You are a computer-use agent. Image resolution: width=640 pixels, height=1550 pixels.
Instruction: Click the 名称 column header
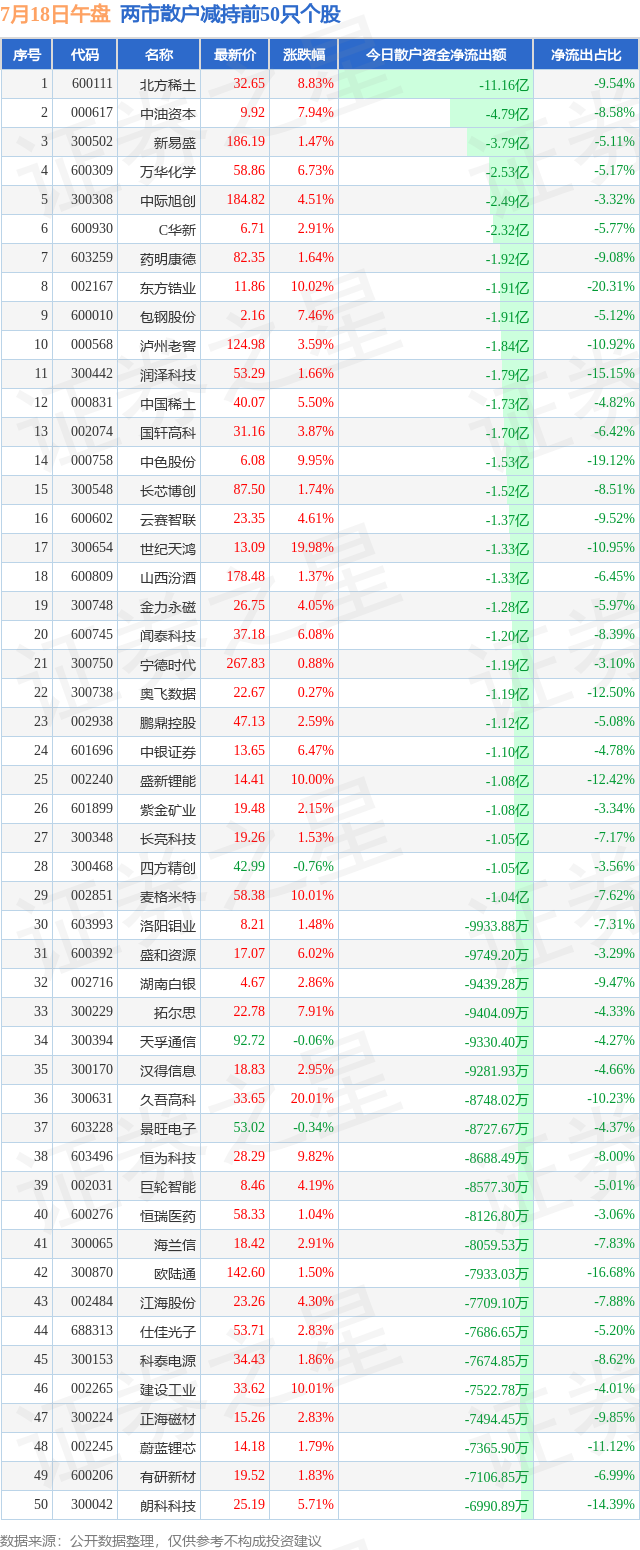(159, 55)
